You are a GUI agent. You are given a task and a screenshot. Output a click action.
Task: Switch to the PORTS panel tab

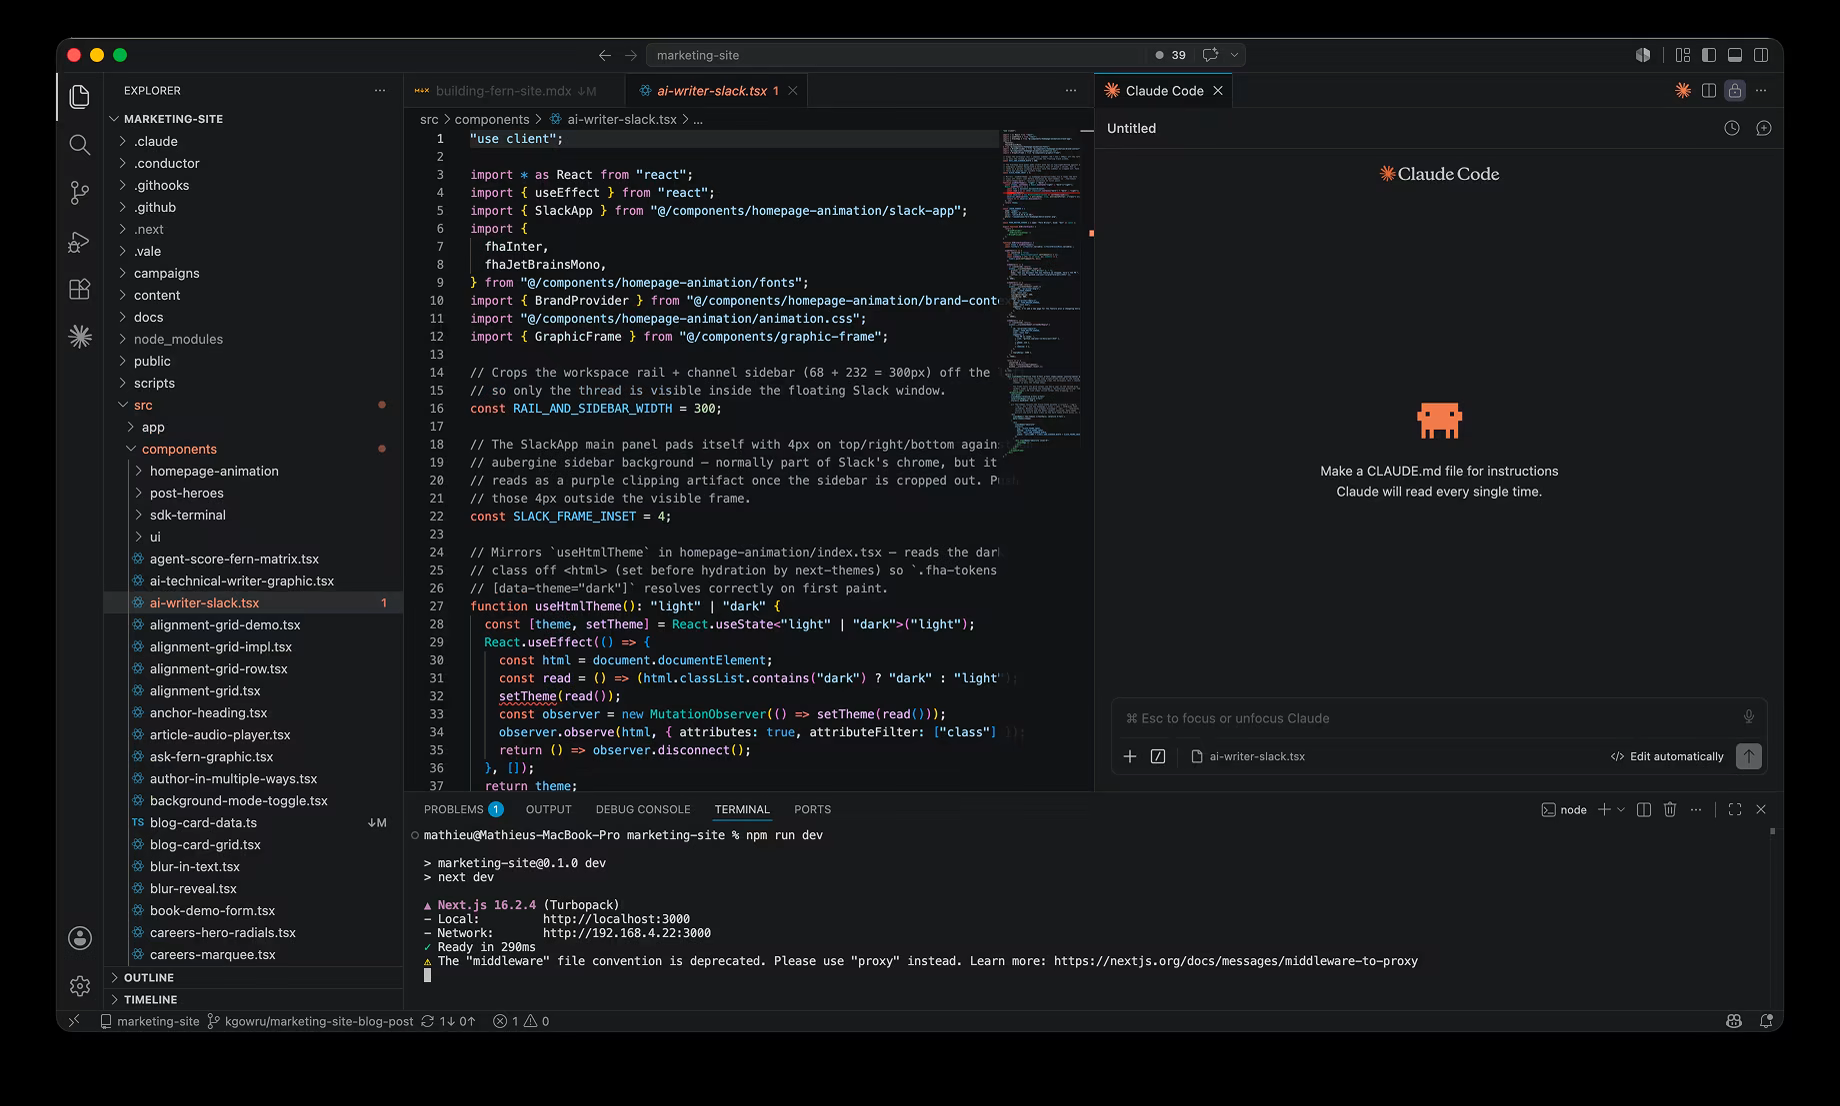(812, 809)
